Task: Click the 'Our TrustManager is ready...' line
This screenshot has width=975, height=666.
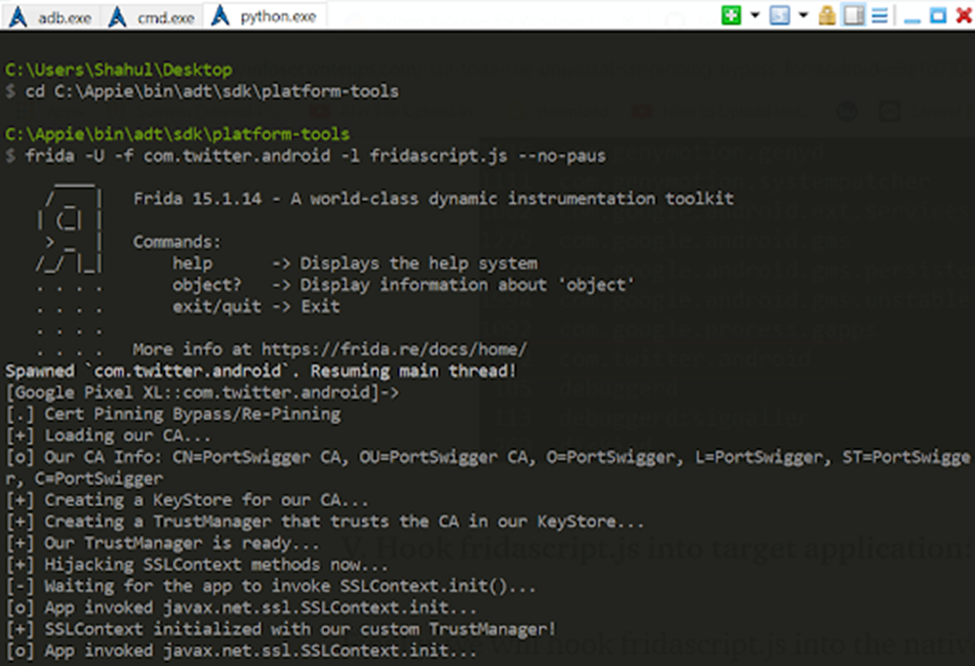Action: [x=162, y=543]
